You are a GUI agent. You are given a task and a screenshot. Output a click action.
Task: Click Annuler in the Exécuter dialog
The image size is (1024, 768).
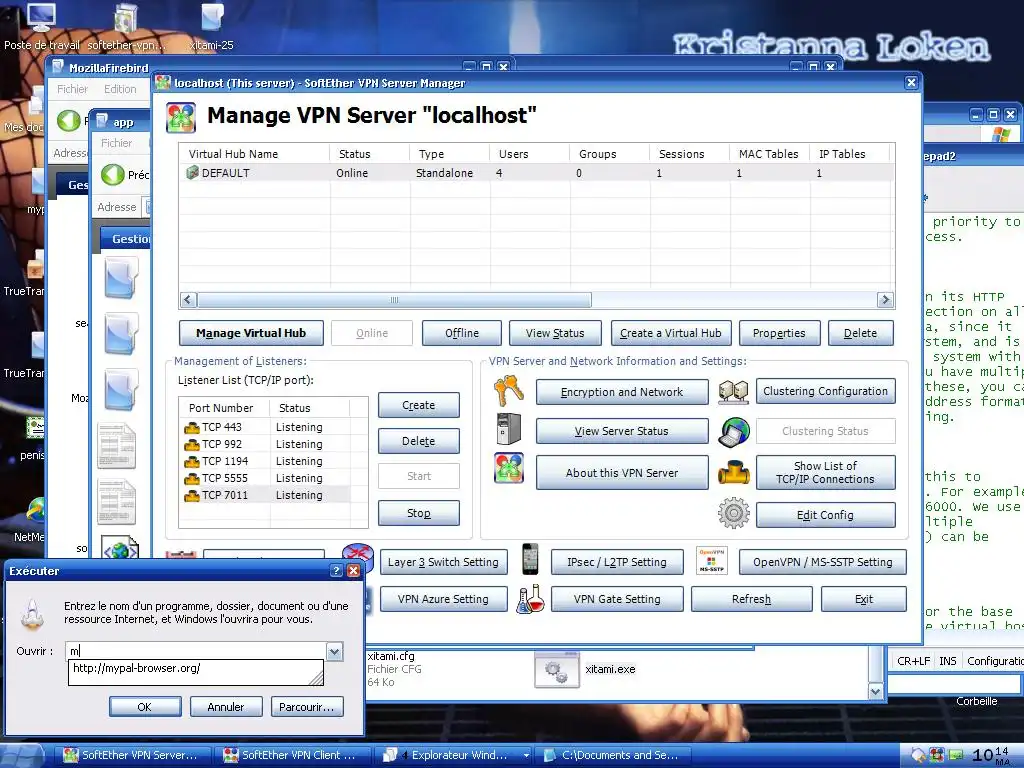tap(226, 707)
